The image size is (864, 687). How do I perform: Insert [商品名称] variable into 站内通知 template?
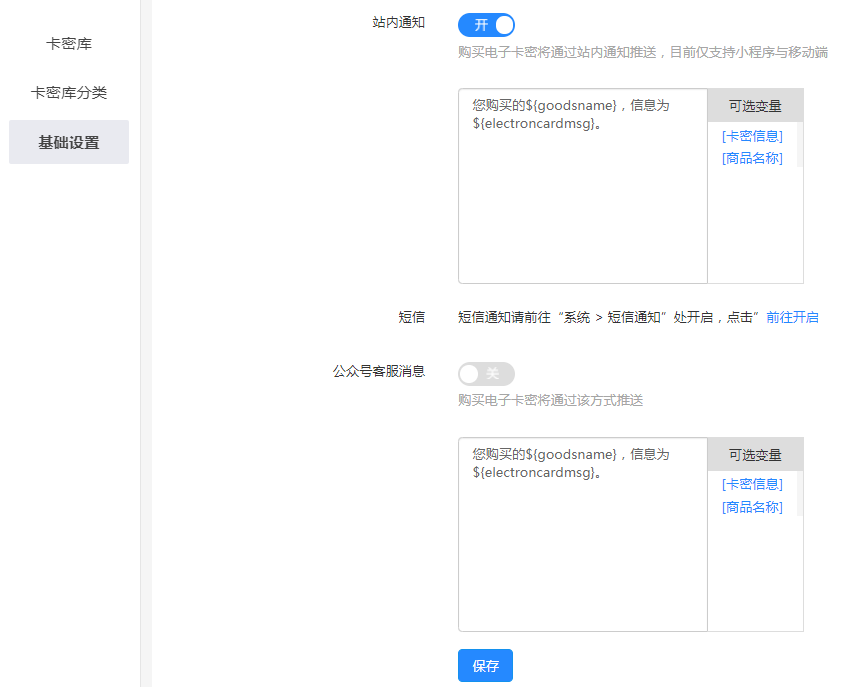[x=752, y=158]
